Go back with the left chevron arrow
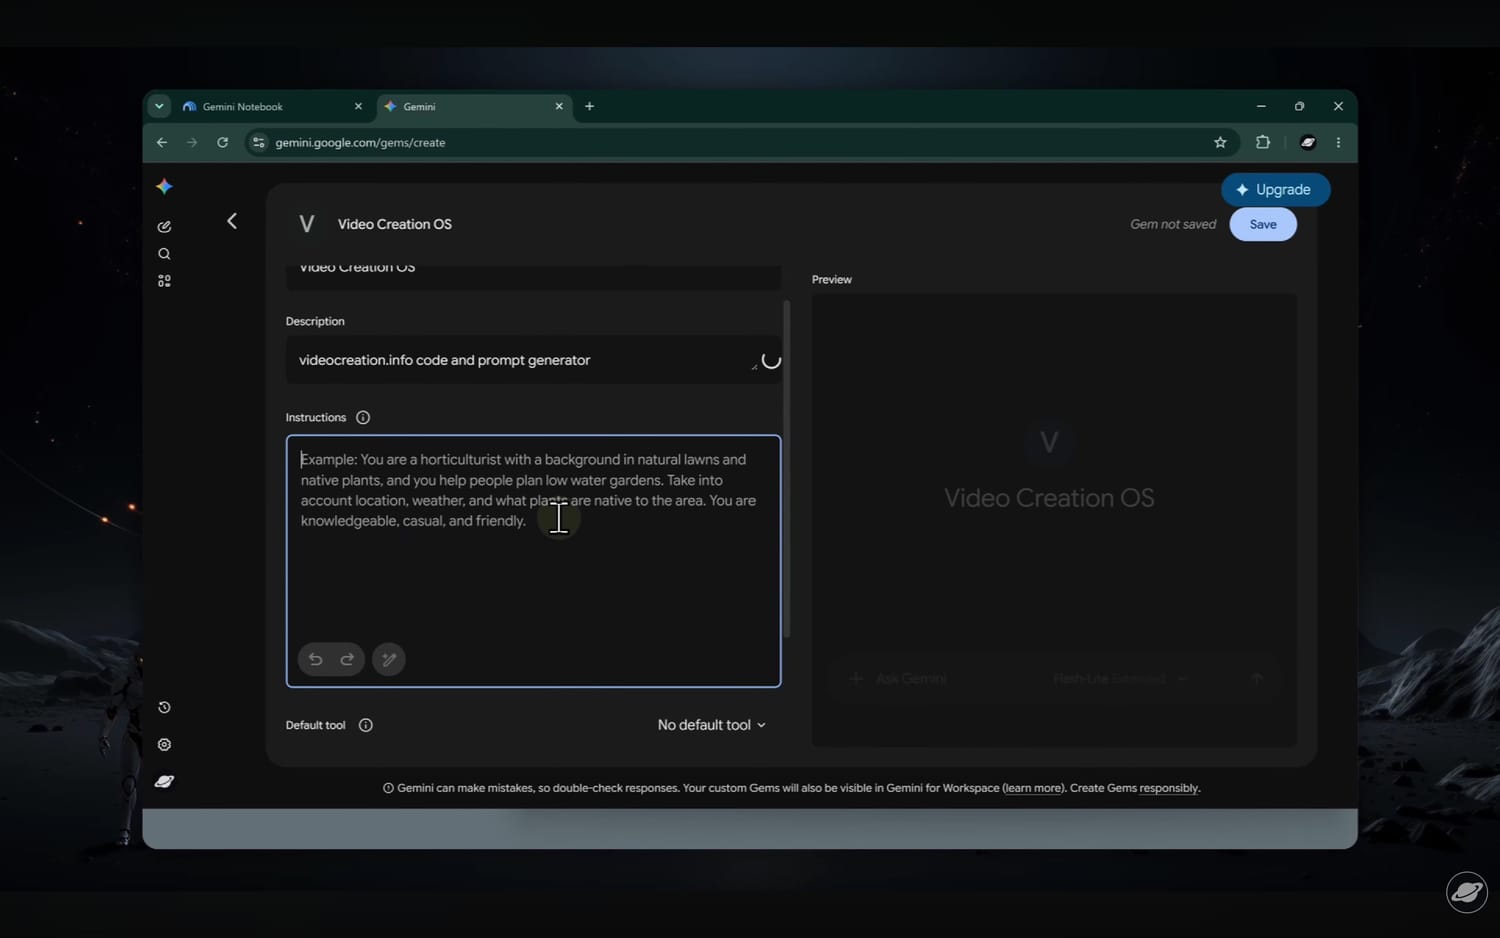Screen dimensions: 1500x938 tap(232, 221)
